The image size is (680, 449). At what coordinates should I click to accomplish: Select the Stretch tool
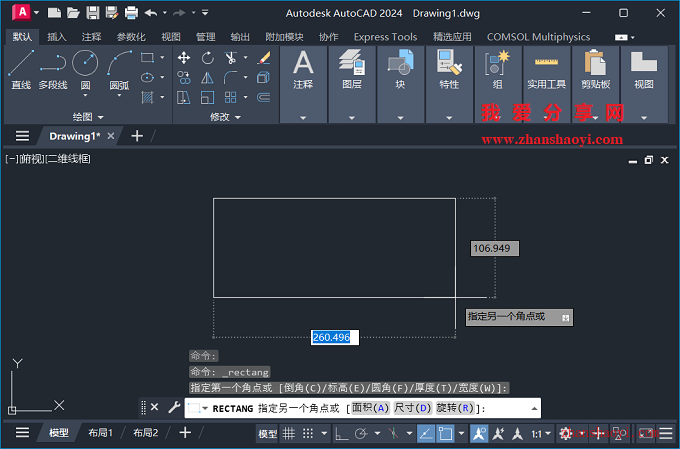(x=184, y=98)
